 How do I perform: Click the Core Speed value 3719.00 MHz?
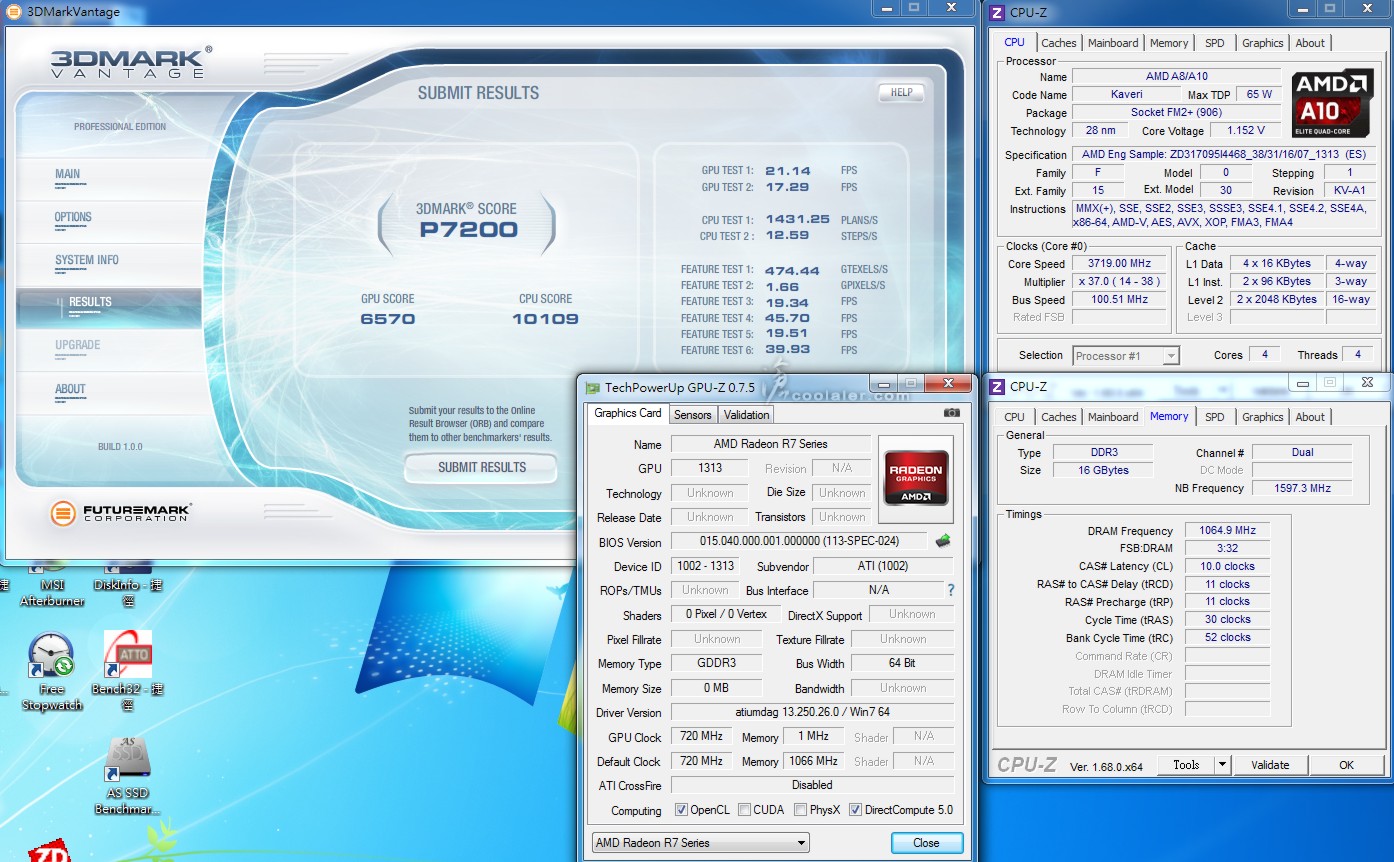[x=1119, y=264]
